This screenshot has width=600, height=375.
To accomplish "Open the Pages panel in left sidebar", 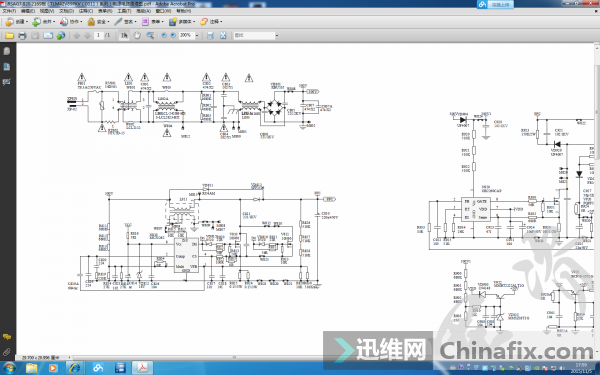I will pyautogui.click(x=7, y=51).
